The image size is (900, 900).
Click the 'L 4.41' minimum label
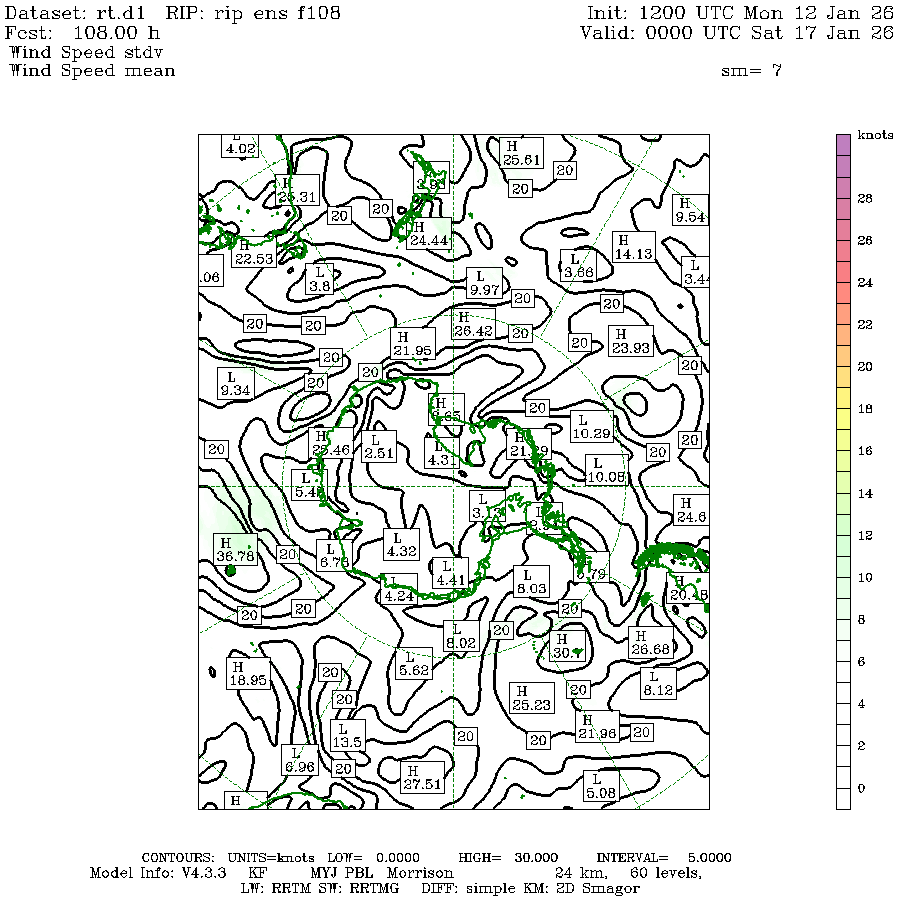click(x=451, y=573)
